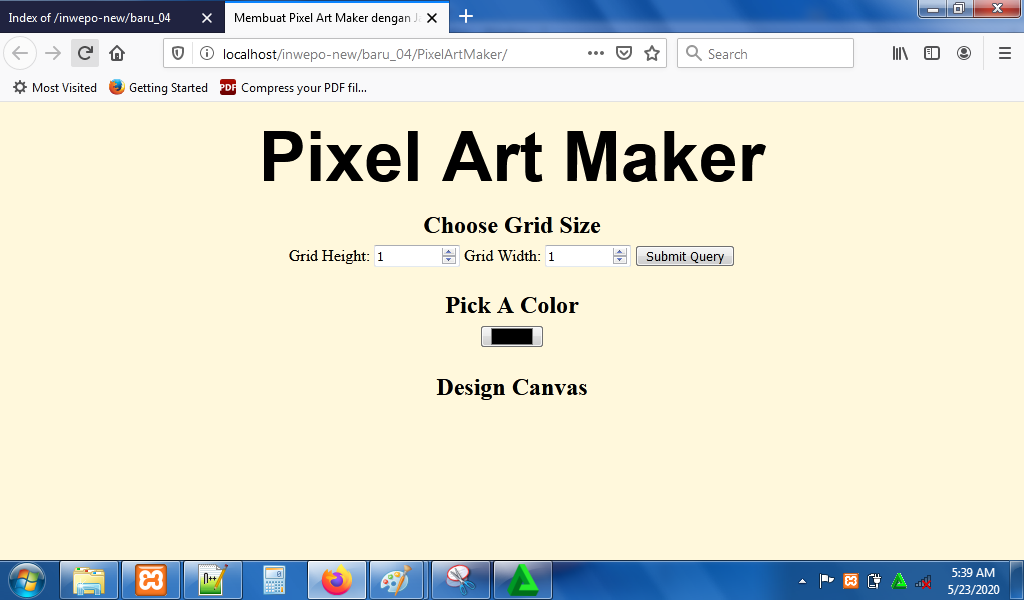Click the Pixel Art Maker heading

[513, 157]
